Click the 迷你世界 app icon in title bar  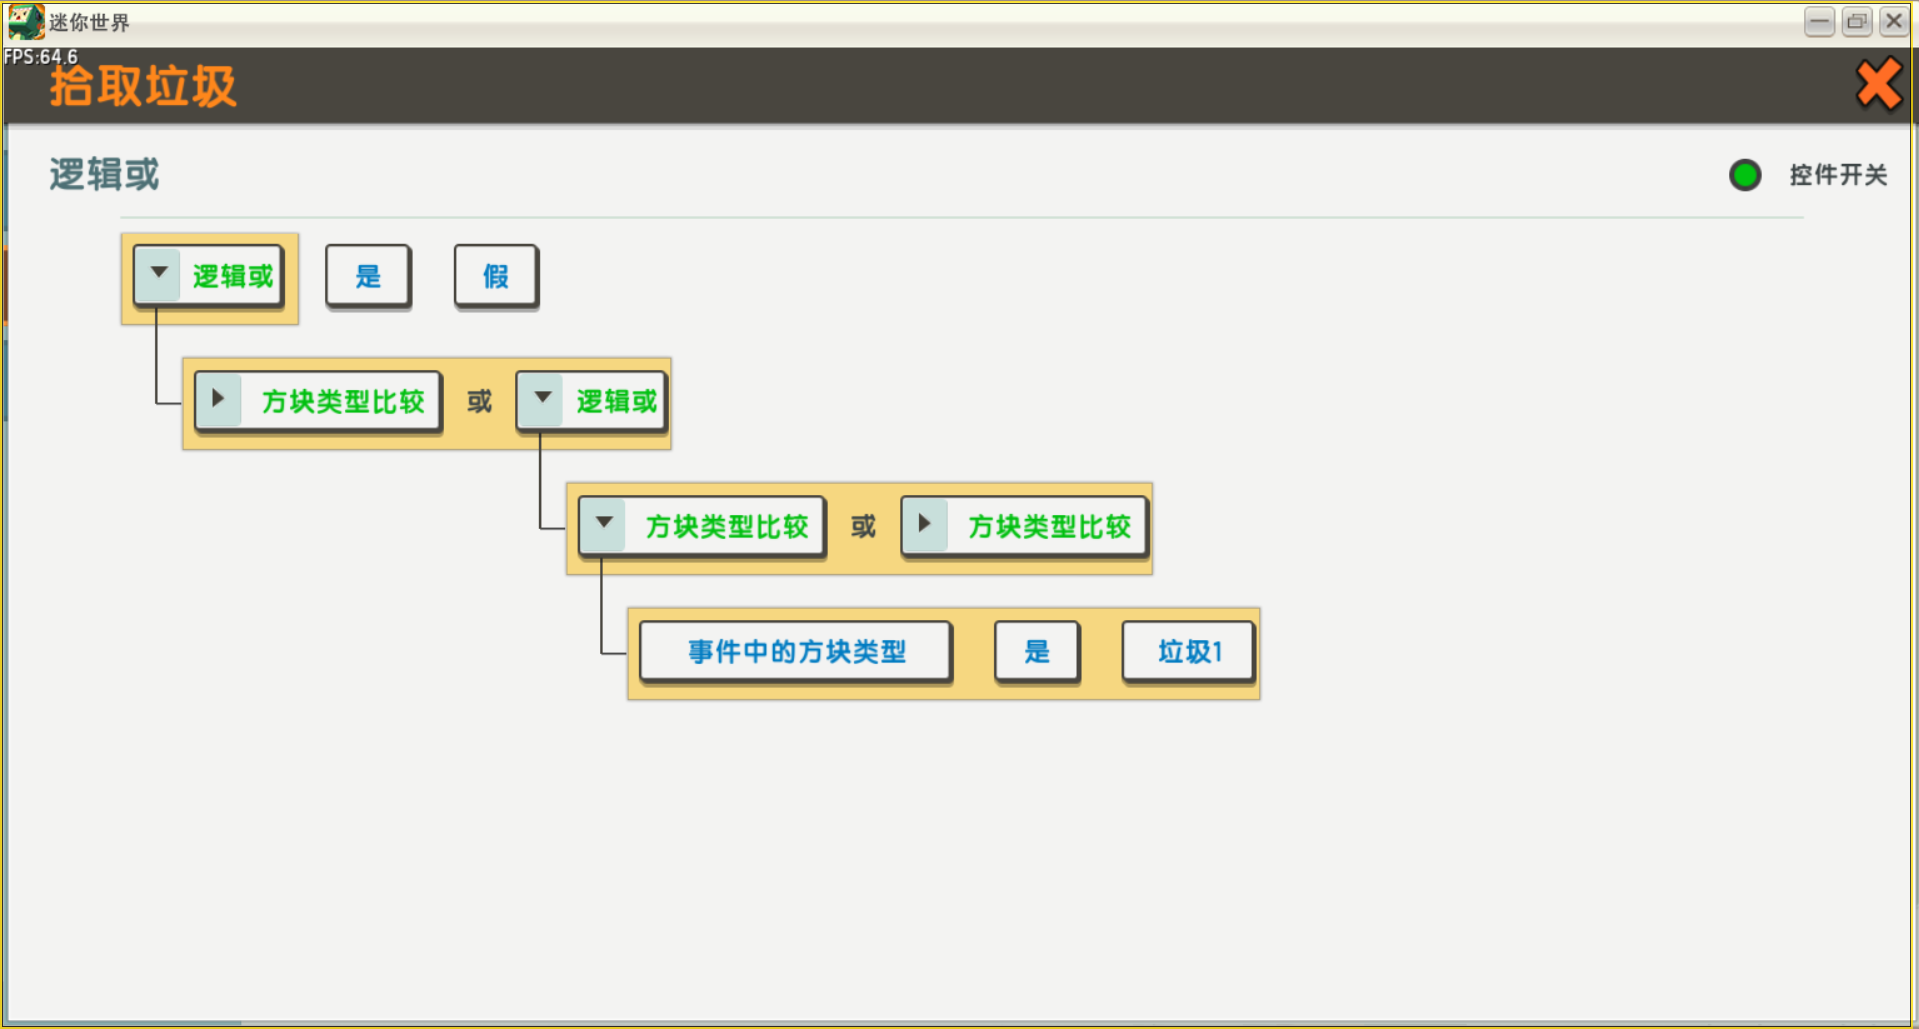(x=25, y=21)
